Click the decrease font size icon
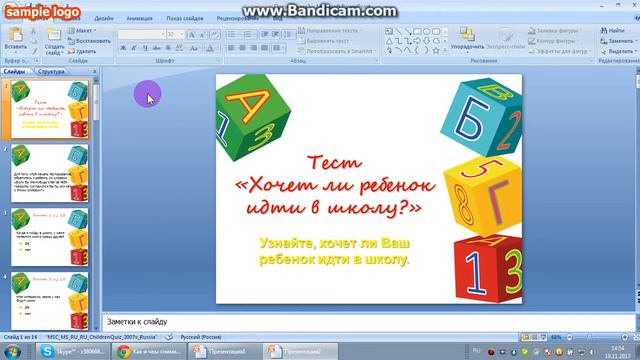The width and height of the screenshot is (640, 360). (x=202, y=35)
